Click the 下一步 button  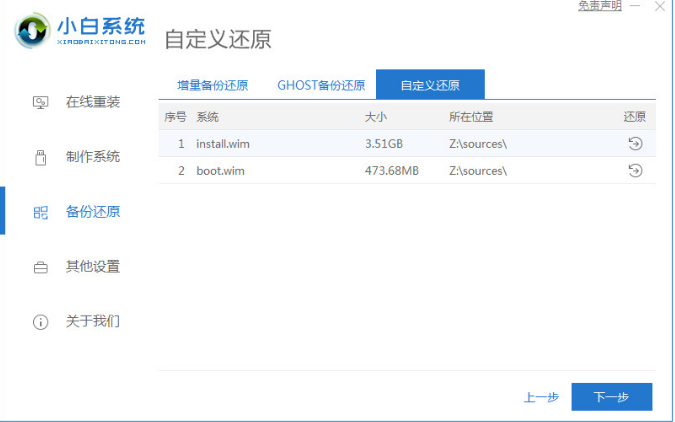coord(612,397)
